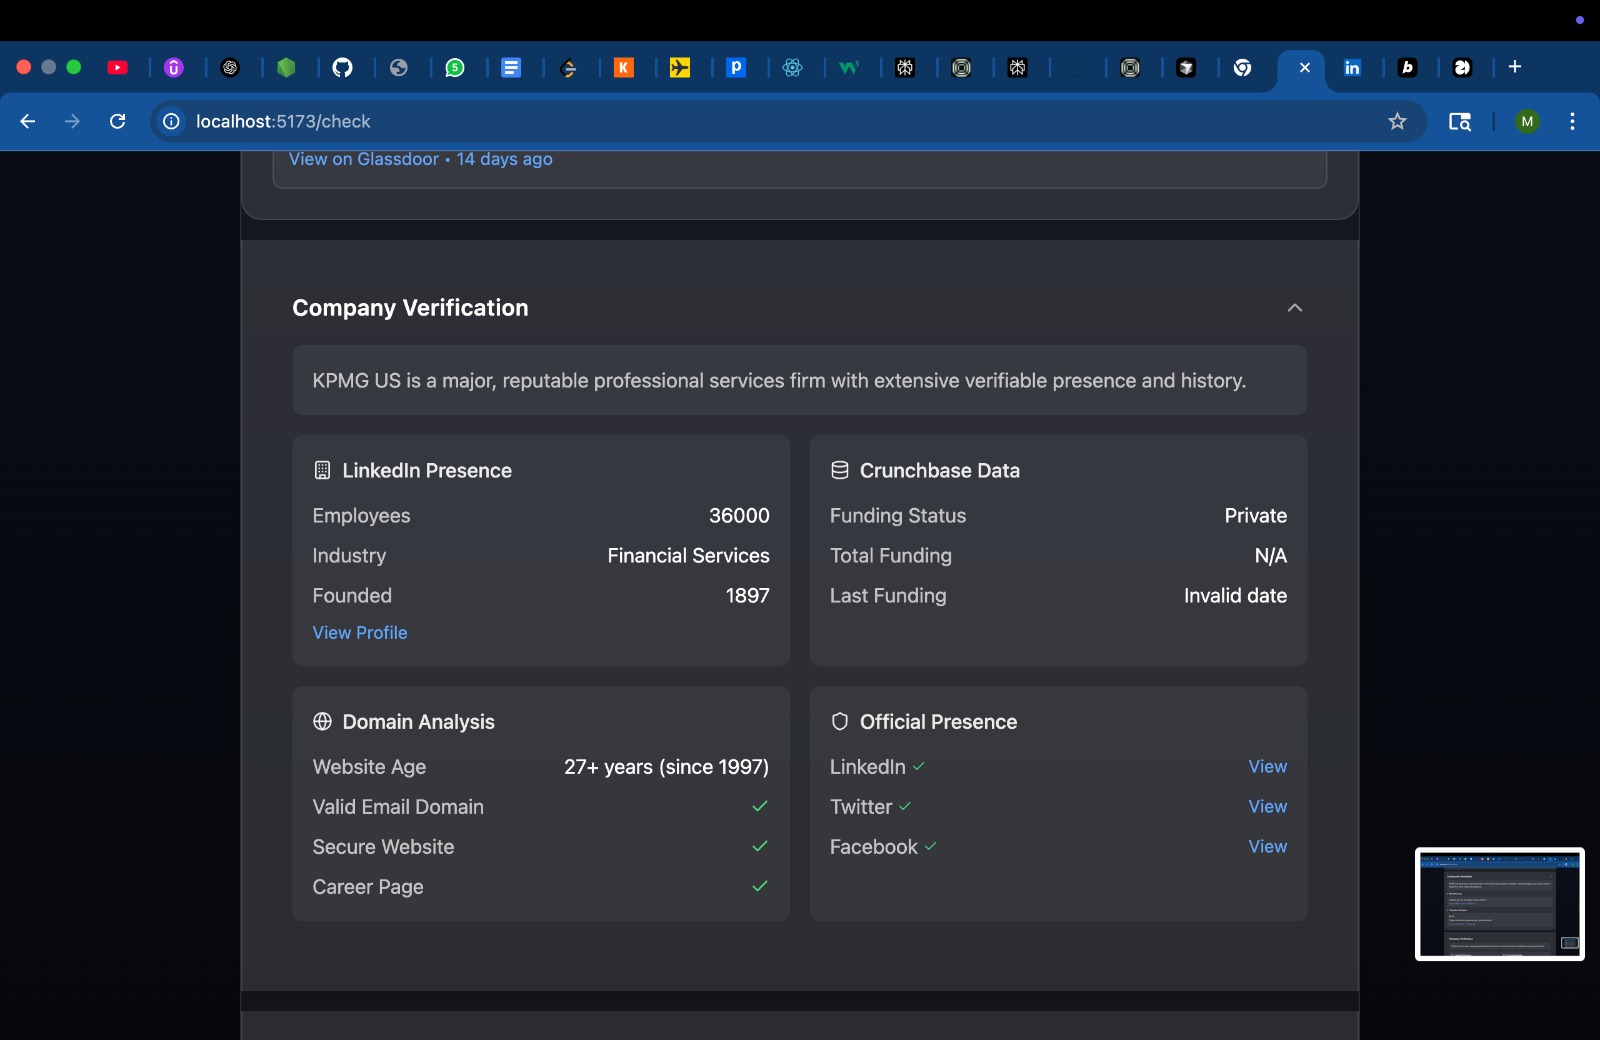Viewport: 1600px width, 1040px height.
Task: Open the blue P tab
Action: [736, 68]
